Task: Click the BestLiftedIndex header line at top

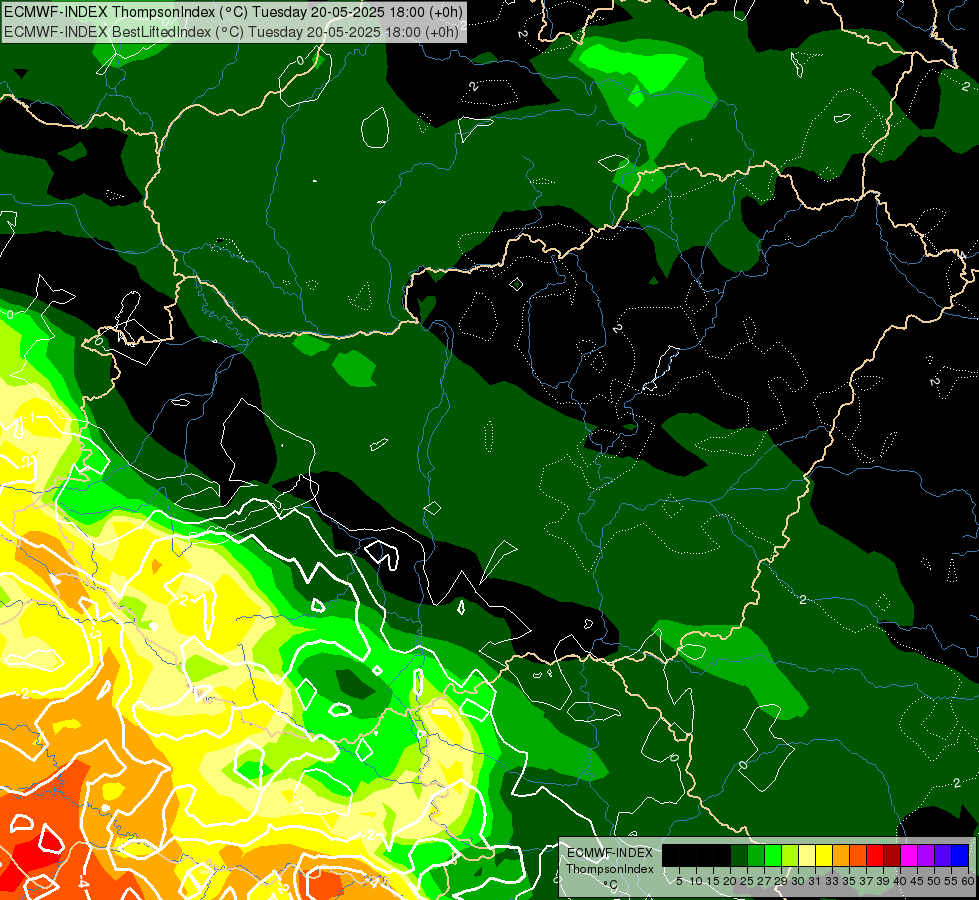Action: (232, 31)
